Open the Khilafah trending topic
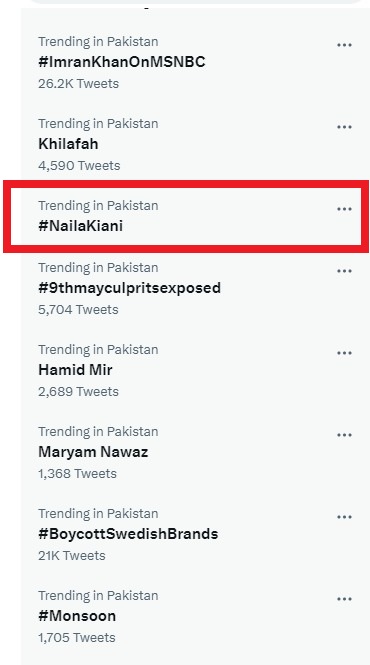 [x=68, y=144]
